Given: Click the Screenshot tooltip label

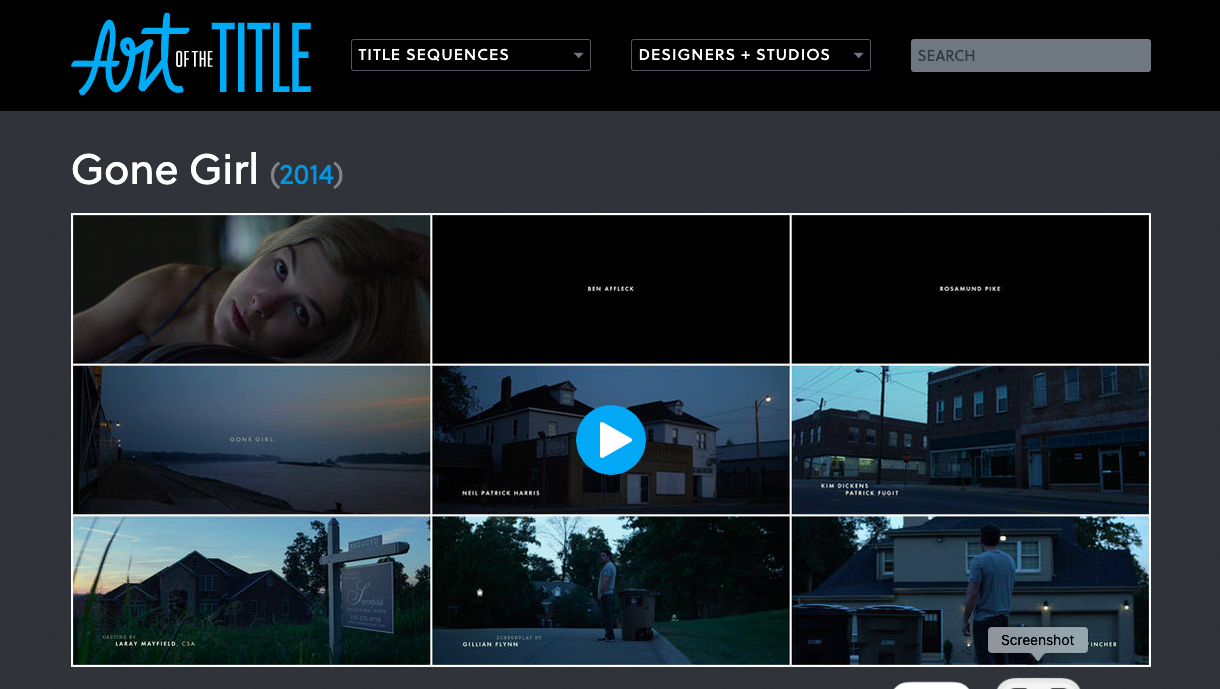Looking at the screenshot, I should pyautogui.click(x=1038, y=640).
